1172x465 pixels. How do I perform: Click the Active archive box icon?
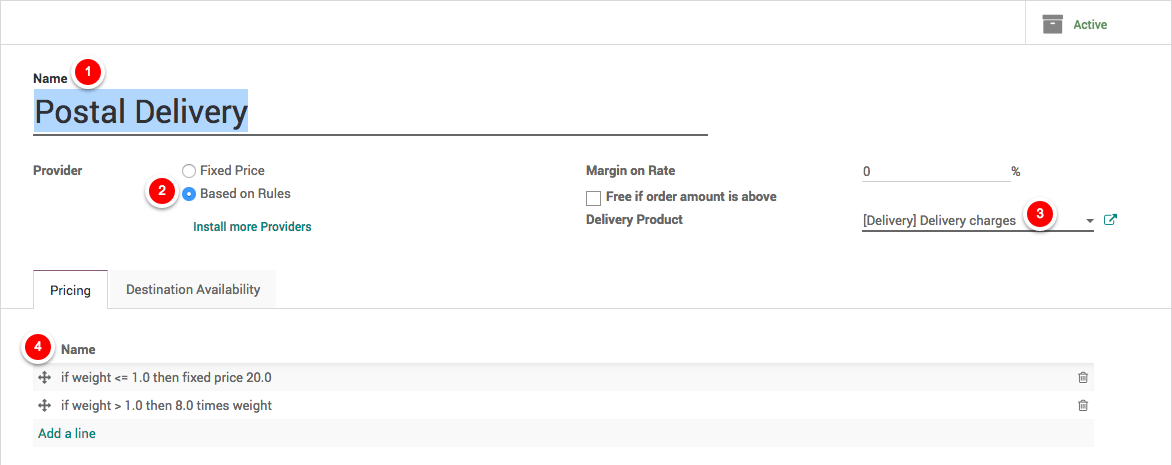1052,24
